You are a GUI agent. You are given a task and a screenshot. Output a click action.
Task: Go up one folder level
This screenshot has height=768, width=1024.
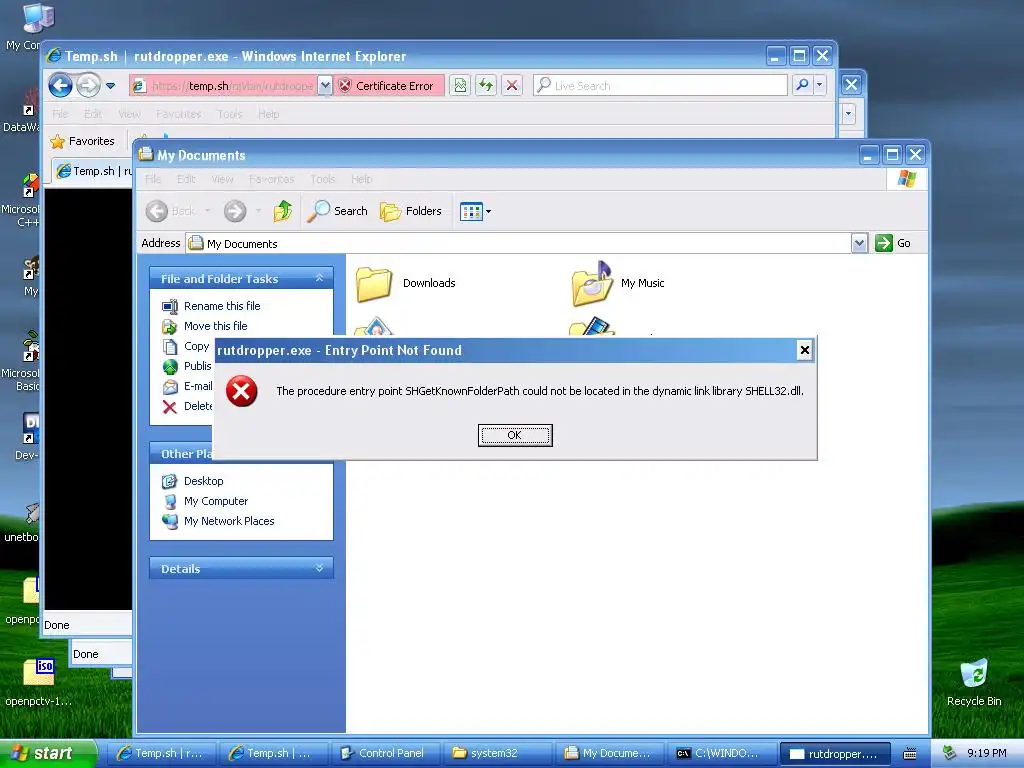coord(283,211)
